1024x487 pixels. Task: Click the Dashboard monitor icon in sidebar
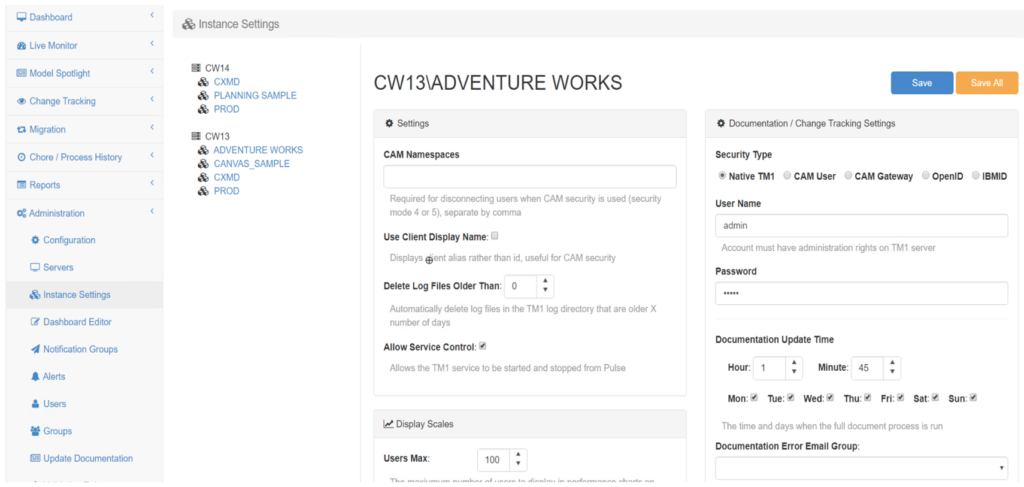[x=22, y=17]
